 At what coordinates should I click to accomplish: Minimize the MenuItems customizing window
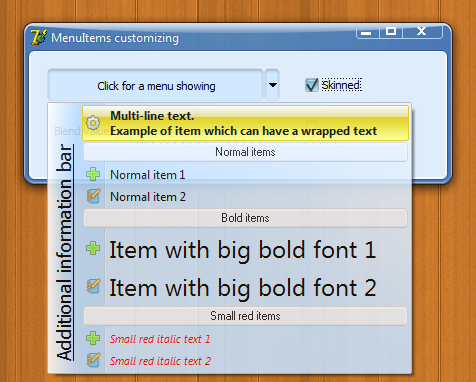(367, 32)
